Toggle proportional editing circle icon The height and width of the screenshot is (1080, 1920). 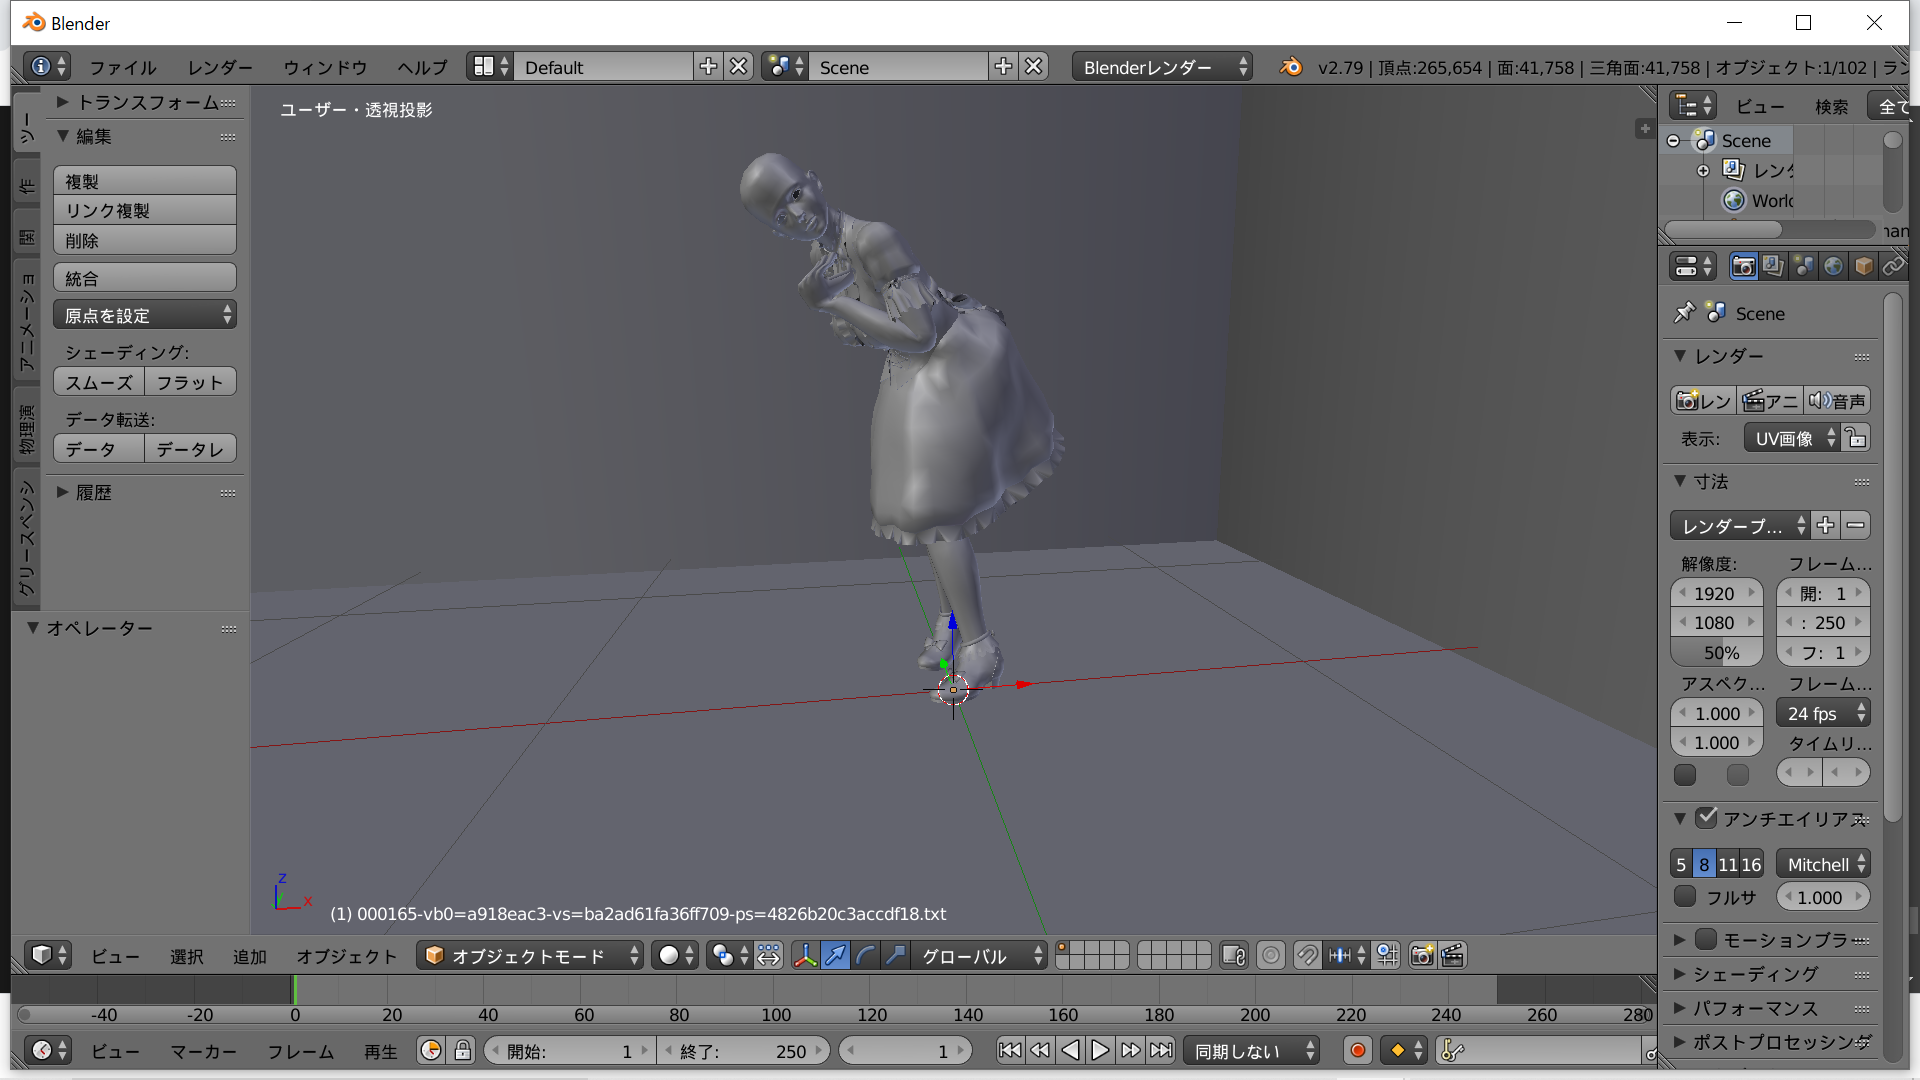pyautogui.click(x=1270, y=955)
